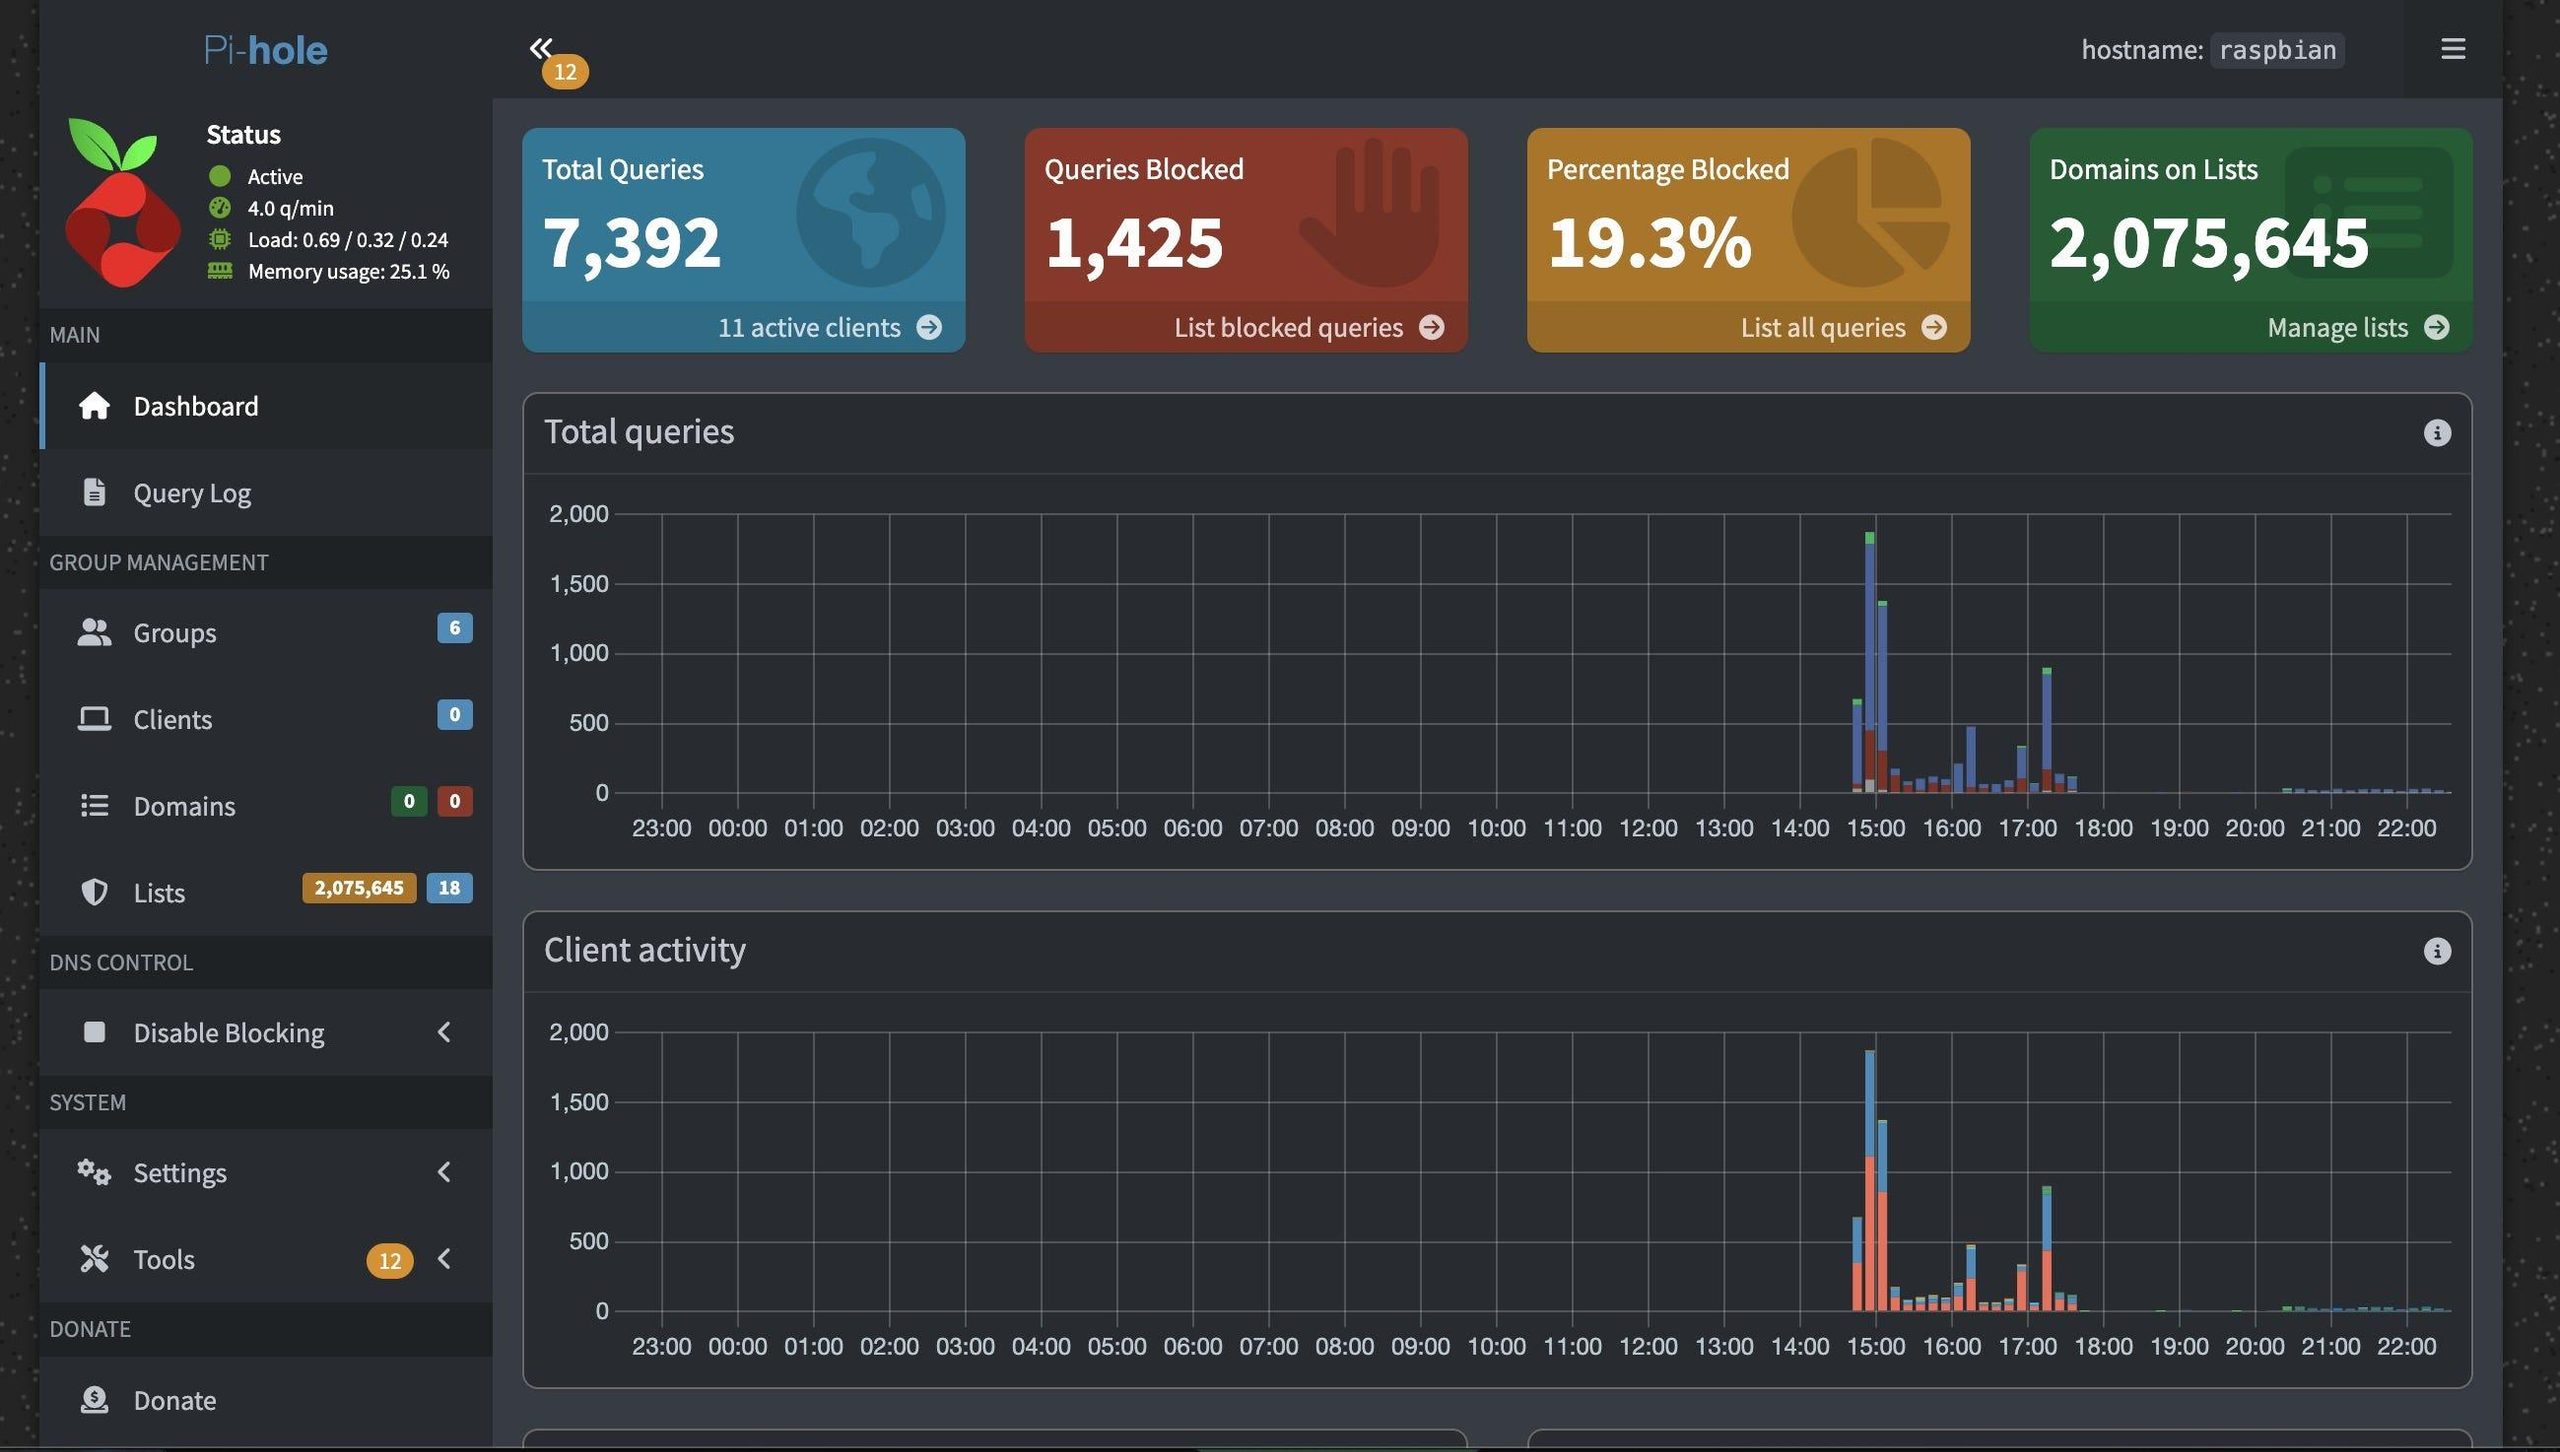Click the blue 6 badge beside Groups
The image size is (2560, 1452).
tap(454, 628)
